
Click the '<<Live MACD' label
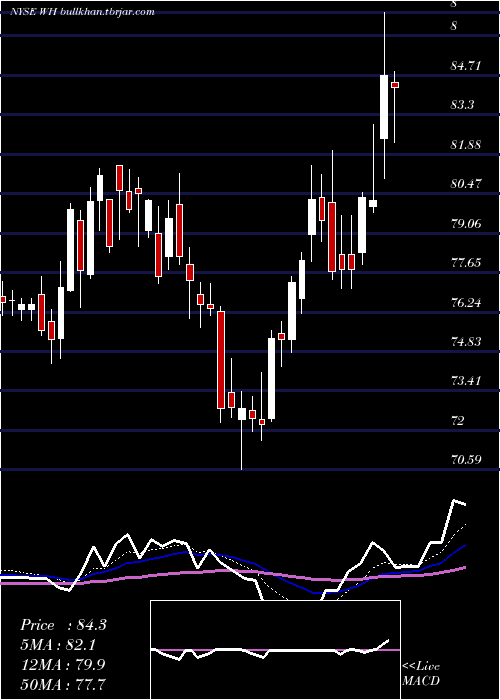coord(421,673)
